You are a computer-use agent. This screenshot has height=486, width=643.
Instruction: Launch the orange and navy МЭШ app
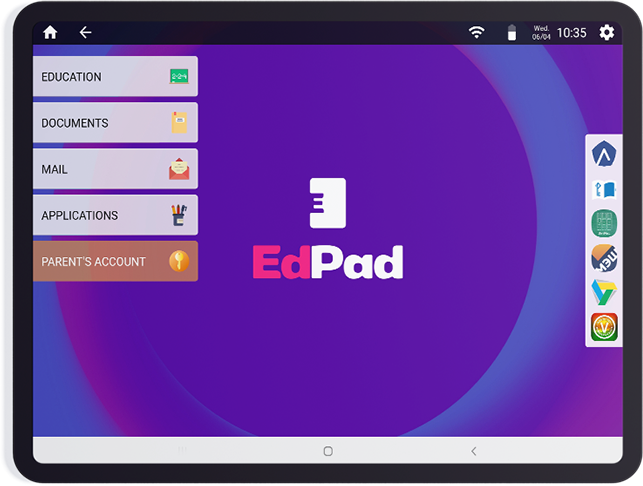pos(603,258)
